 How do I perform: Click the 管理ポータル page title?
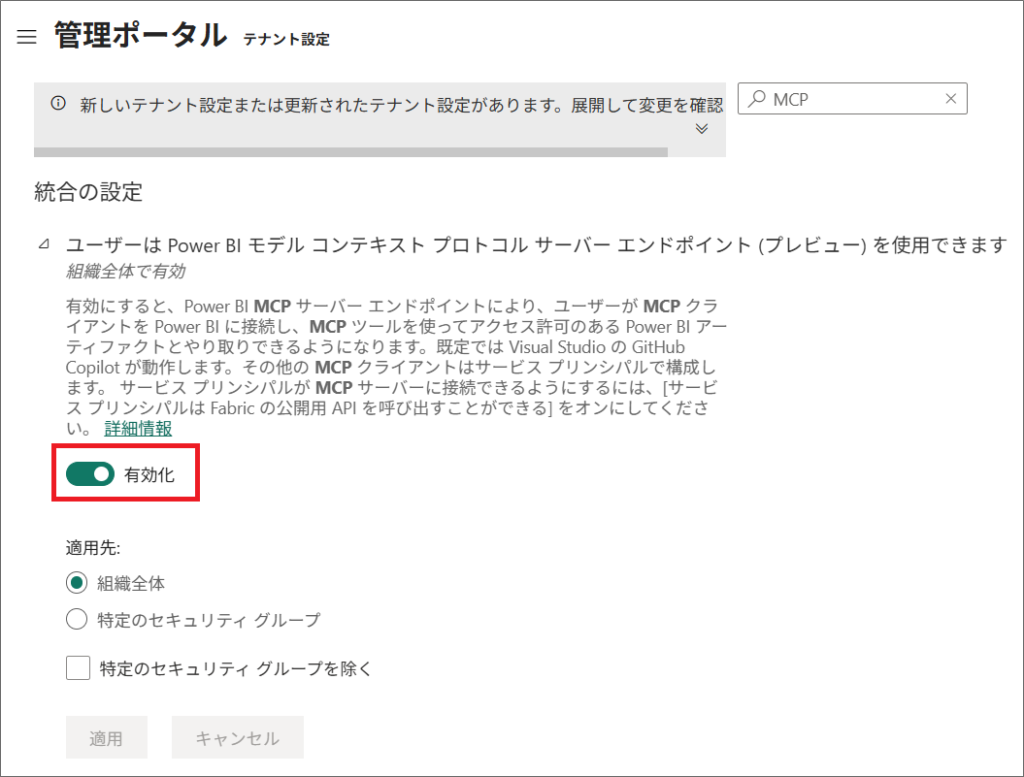coord(140,35)
